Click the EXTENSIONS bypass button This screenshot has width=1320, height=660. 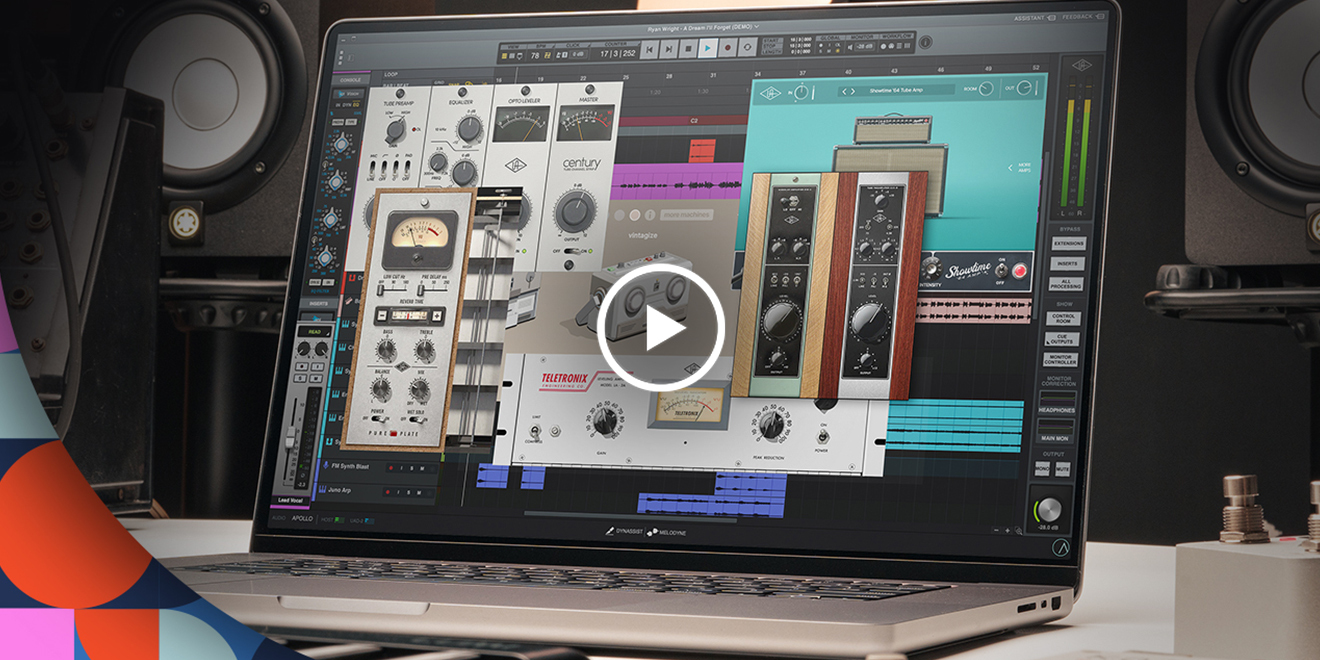tap(1067, 243)
